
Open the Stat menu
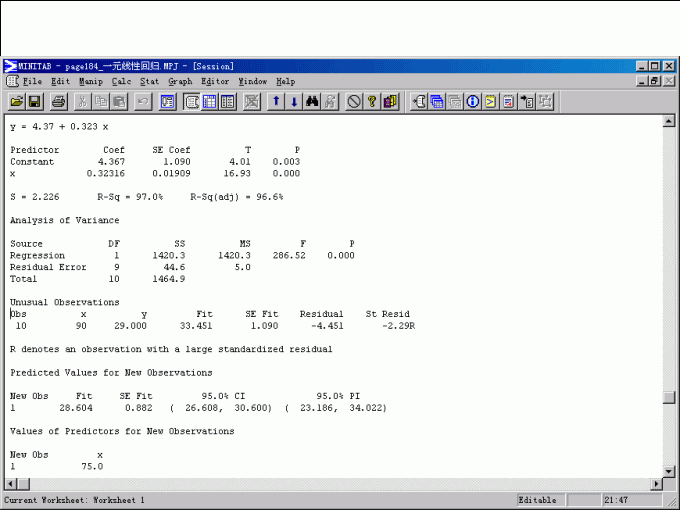[149, 81]
